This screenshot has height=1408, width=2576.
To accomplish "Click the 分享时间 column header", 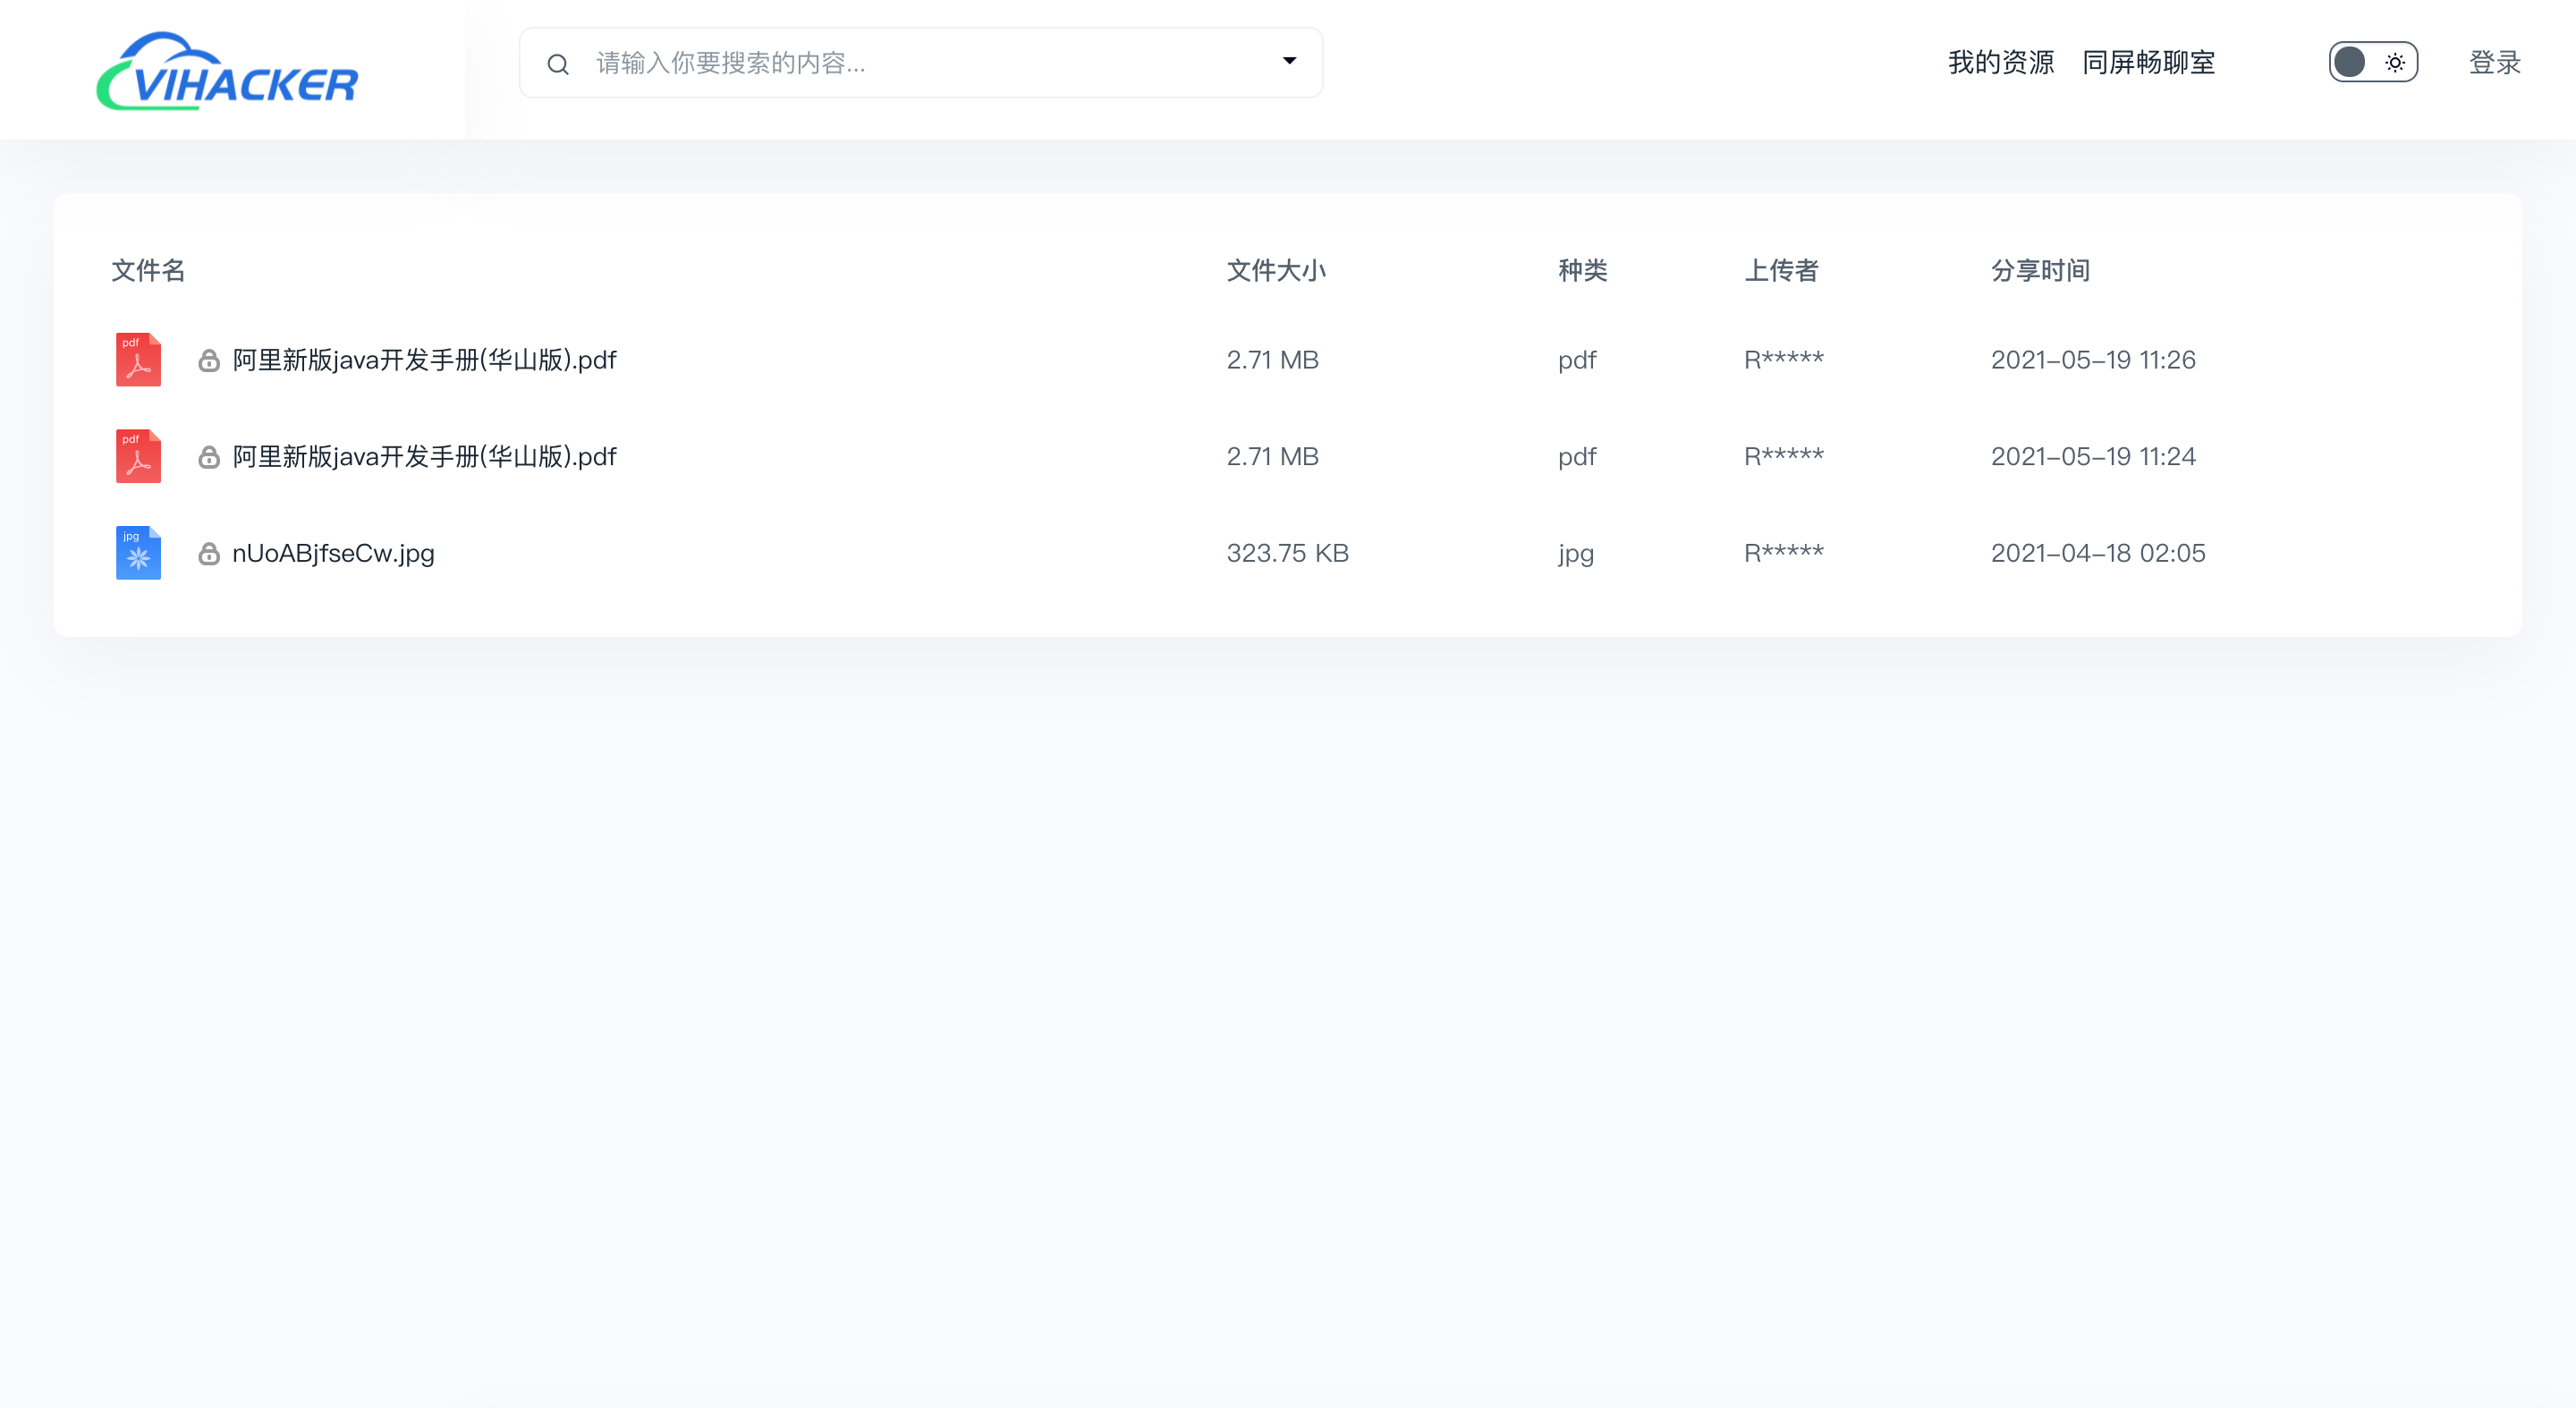I will click(2040, 270).
